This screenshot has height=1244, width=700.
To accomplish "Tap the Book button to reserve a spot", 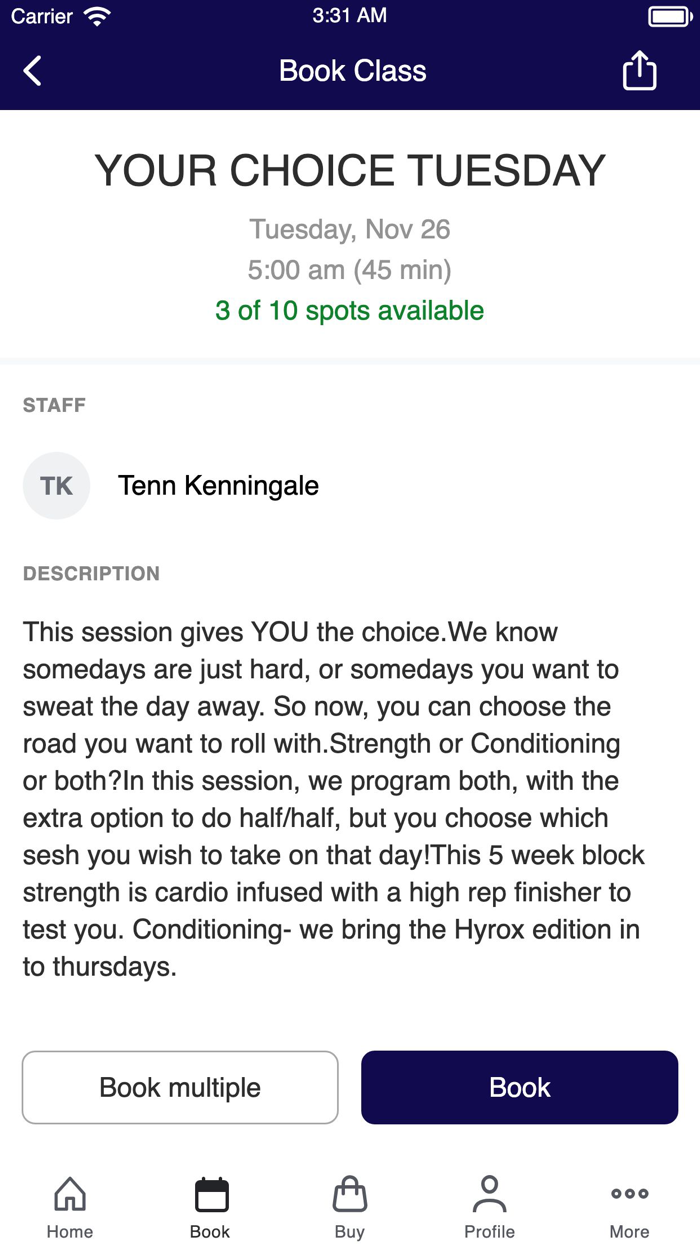I will click(x=519, y=1087).
